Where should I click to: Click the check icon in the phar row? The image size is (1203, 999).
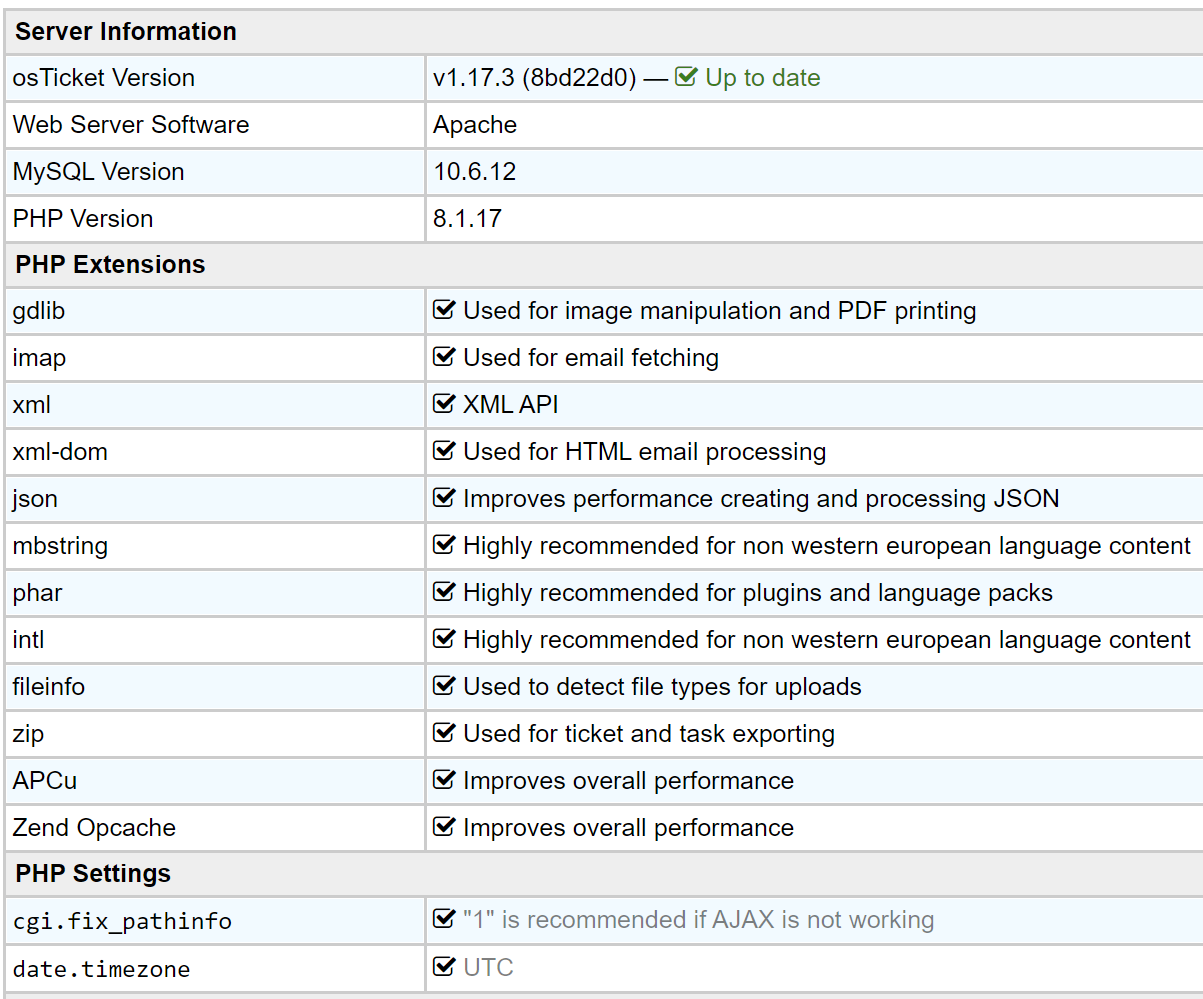coord(444,593)
